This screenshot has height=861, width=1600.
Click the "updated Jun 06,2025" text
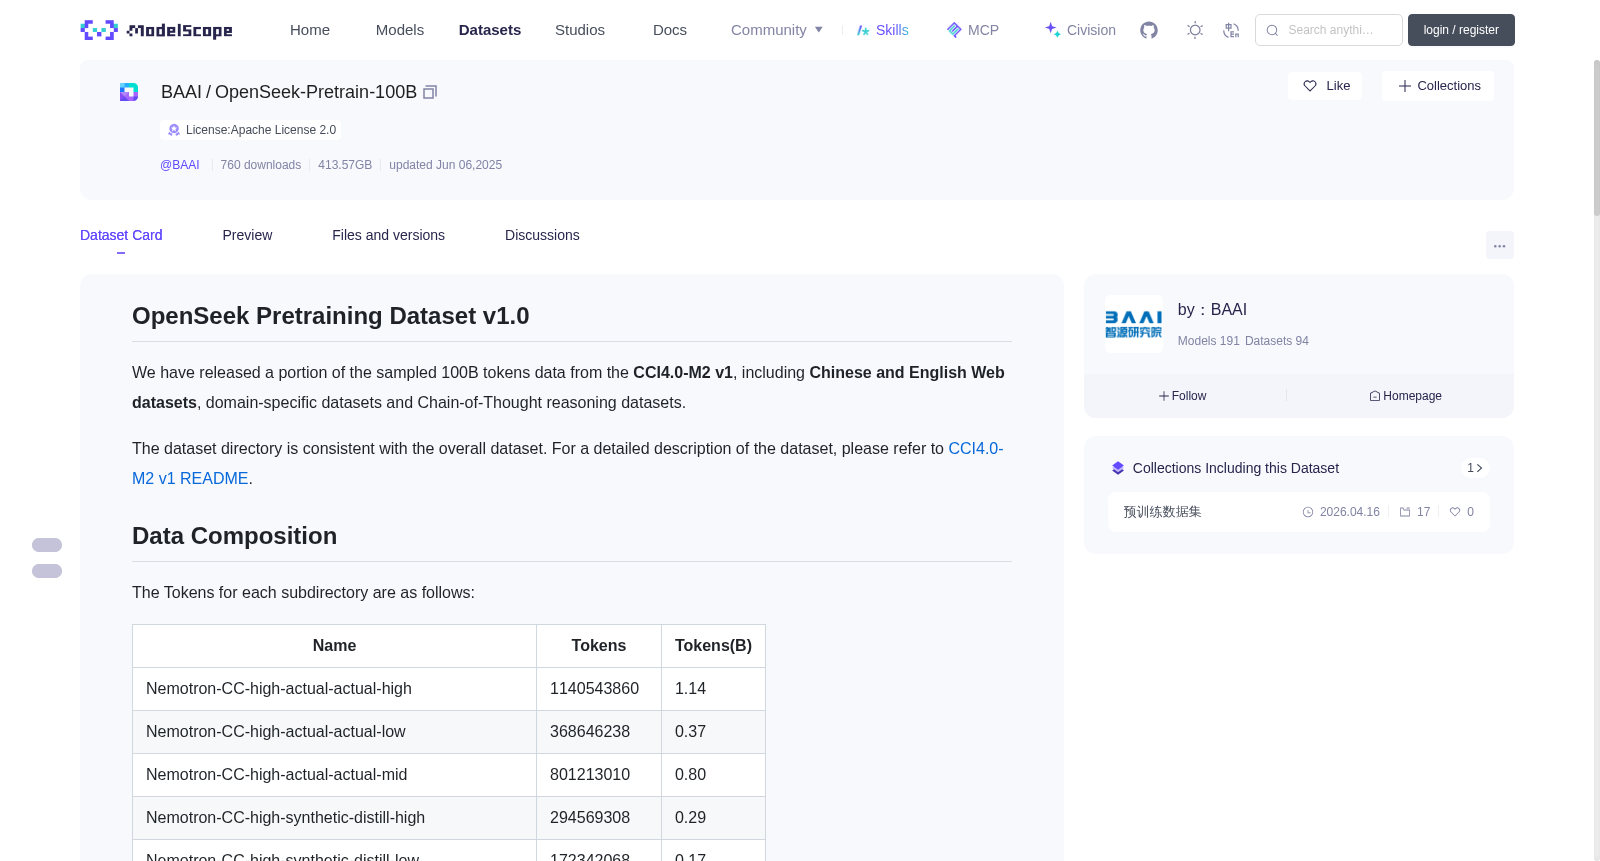[446, 165]
